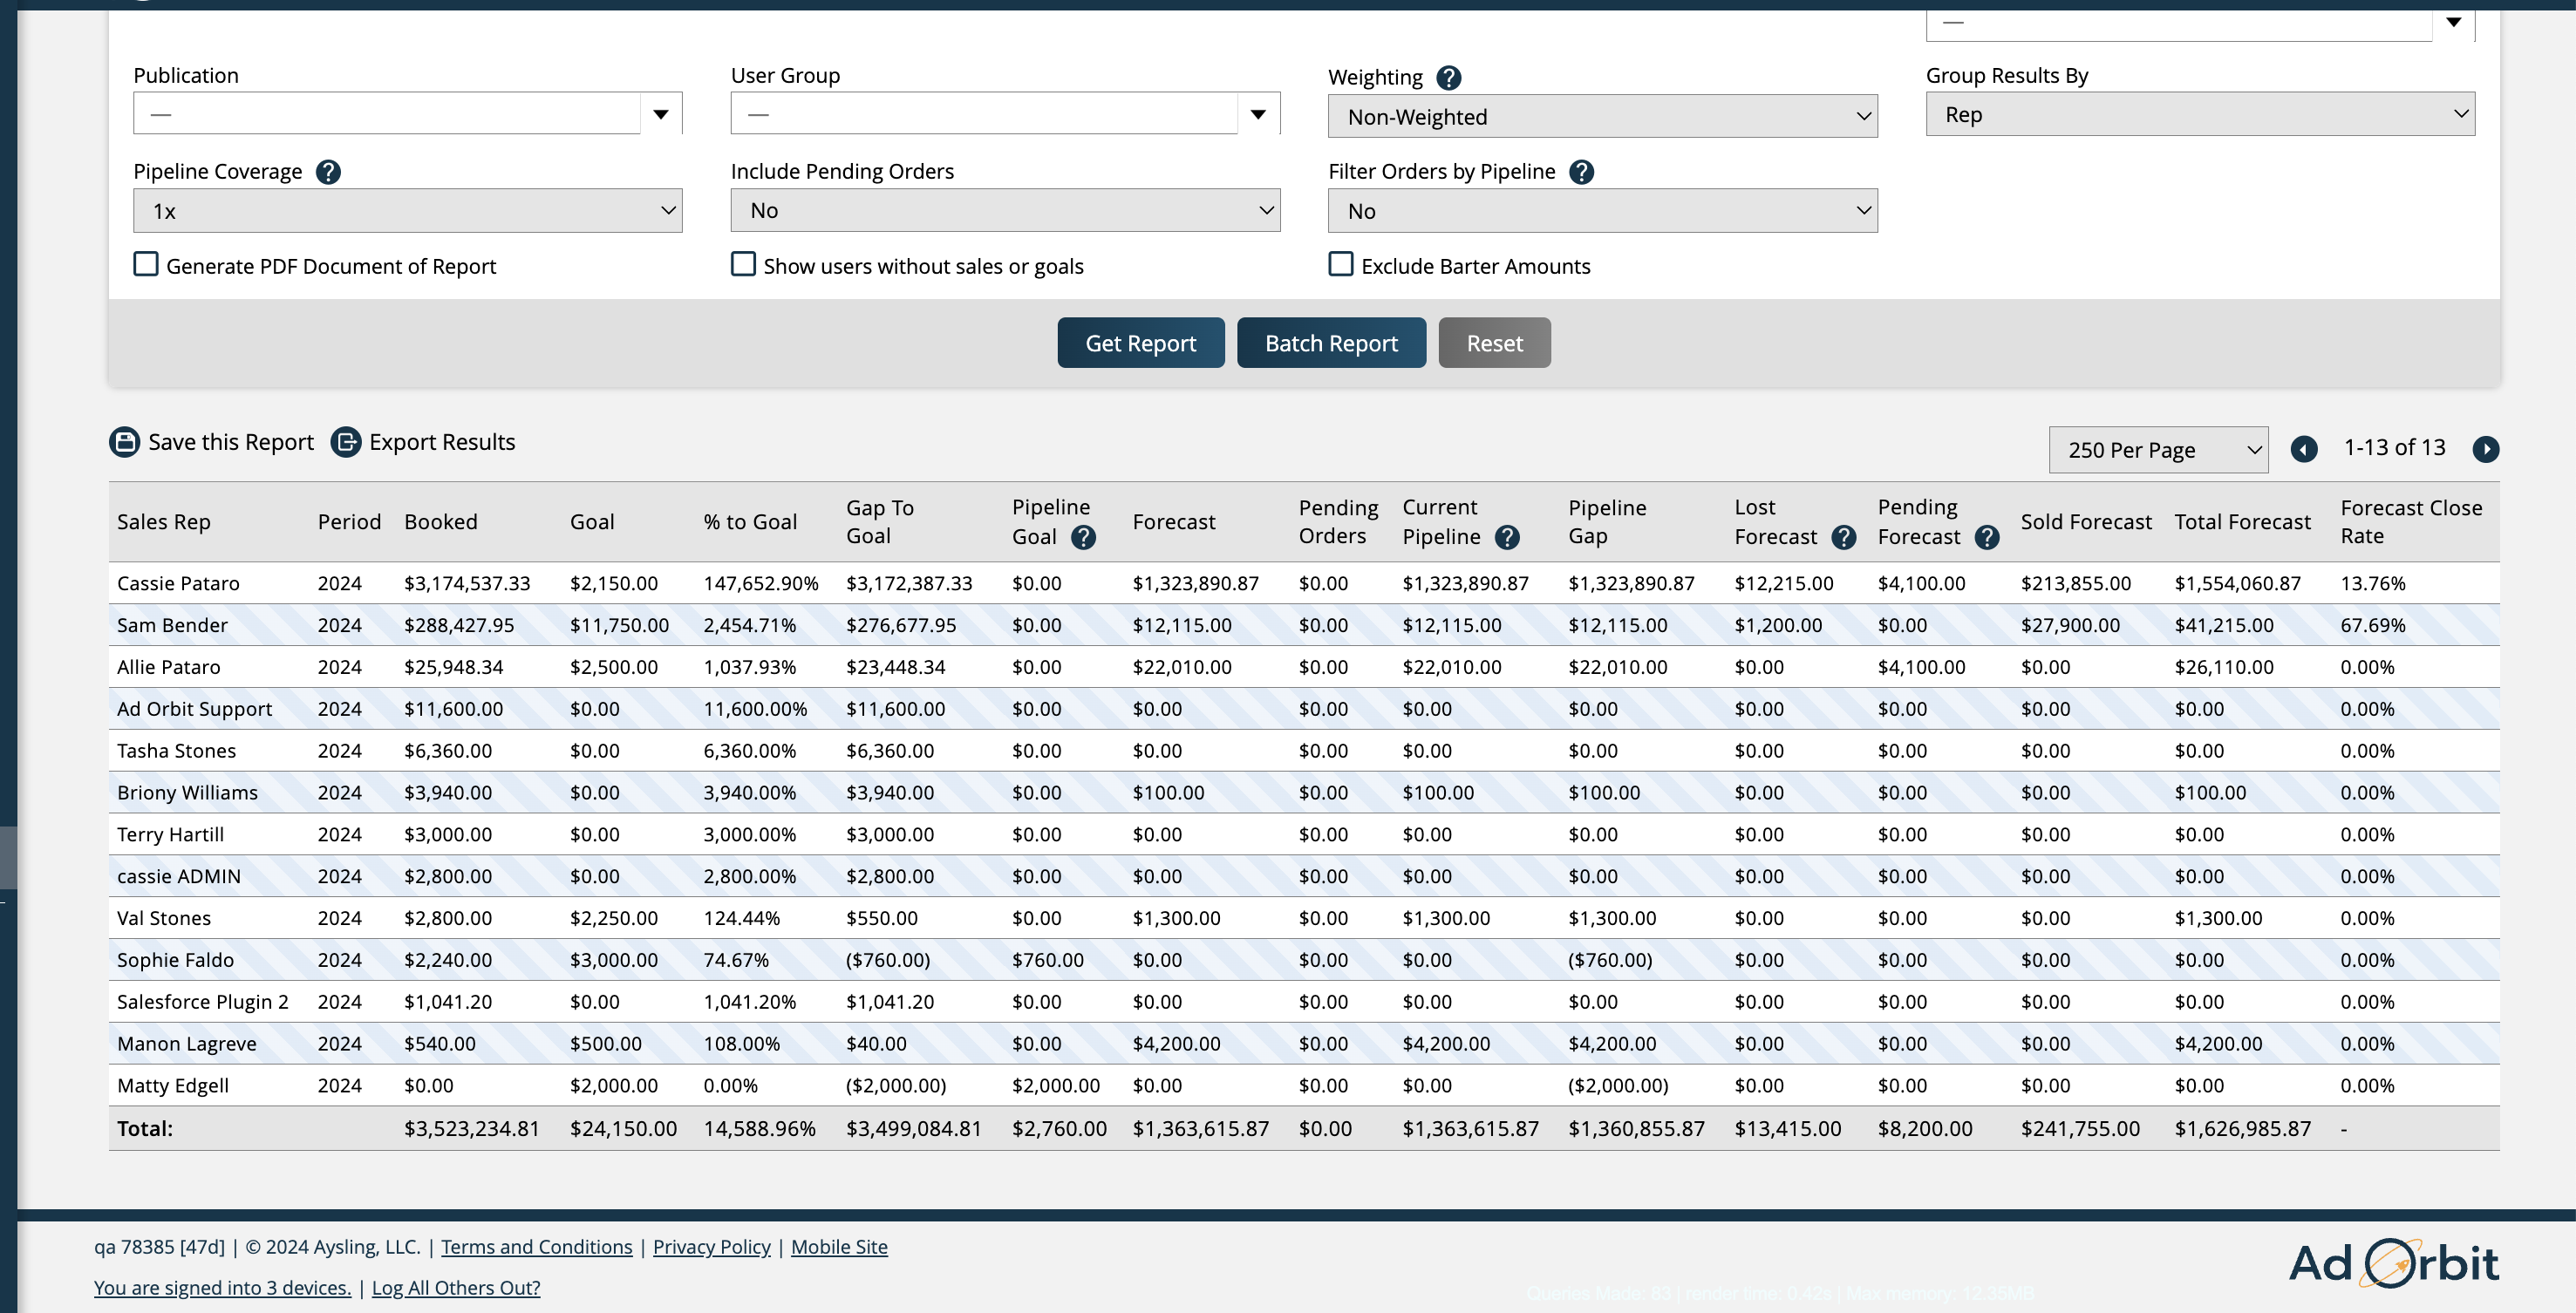Click Sophie Faldo sales rep cell
Screen dimensions: 2576x1313
(x=175, y=960)
